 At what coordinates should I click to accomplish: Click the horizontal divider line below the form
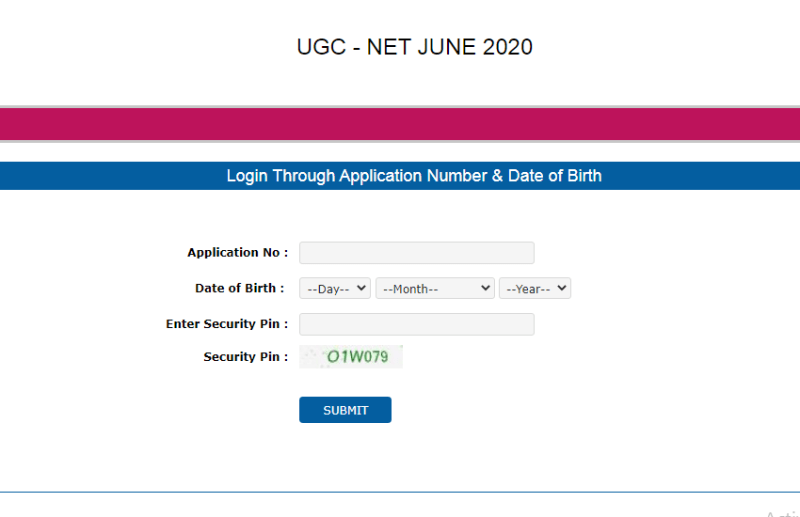(x=400, y=492)
